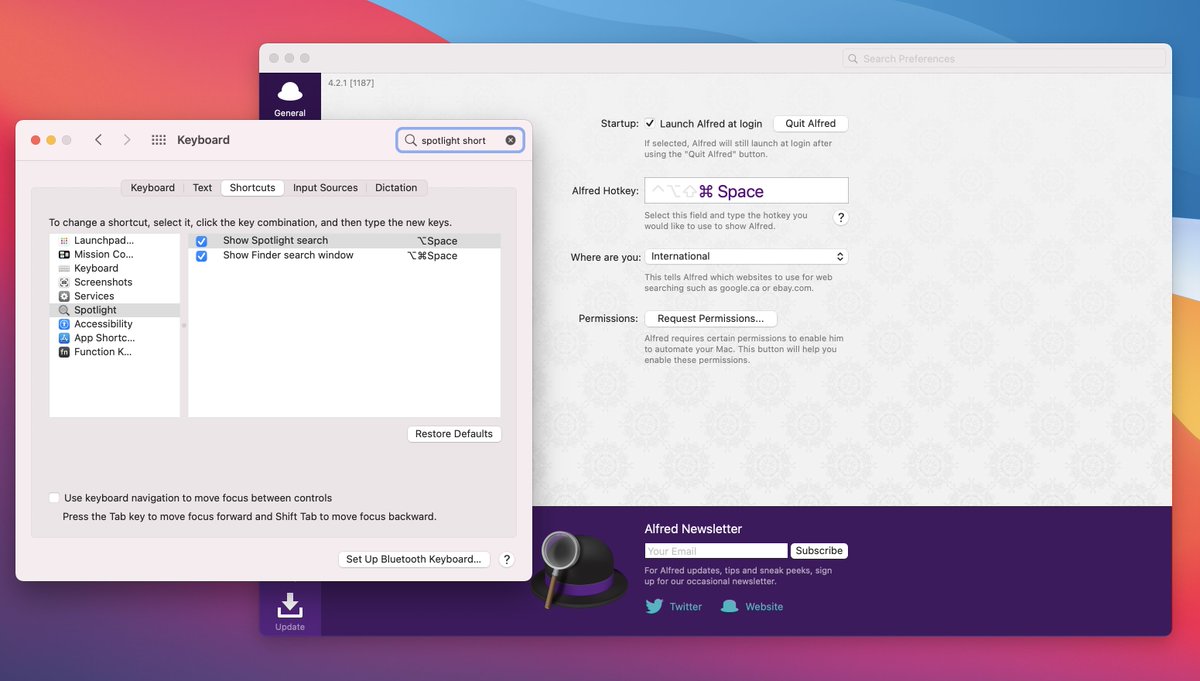Select Show Spotlight search row label
The width and height of the screenshot is (1200, 681).
click(275, 241)
